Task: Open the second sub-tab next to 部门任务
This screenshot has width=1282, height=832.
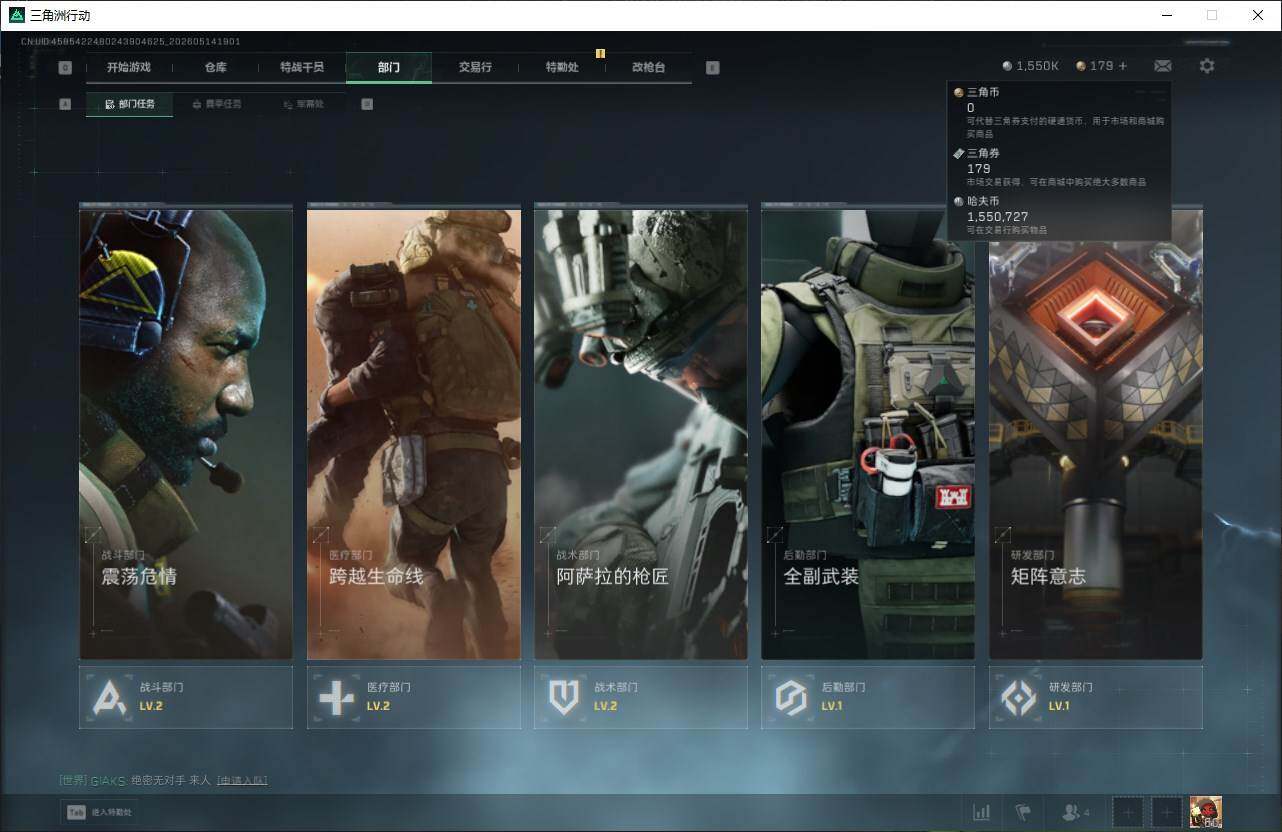Action: click(216, 104)
